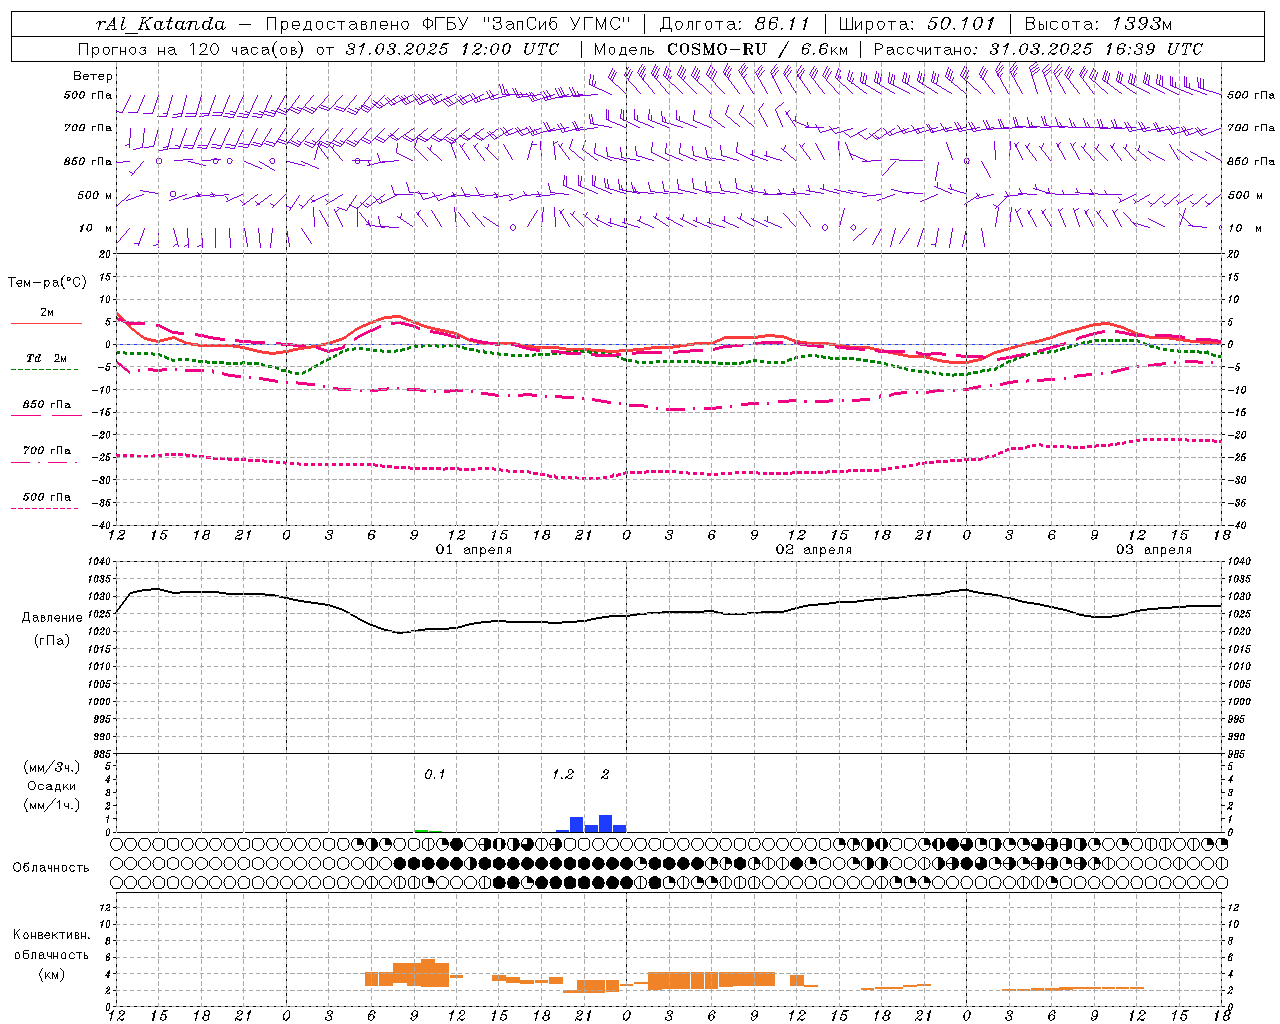The image size is (1280, 1024).
Task: Click the Модель COSMO-RU / 6.6км label
Action: (x=721, y=49)
